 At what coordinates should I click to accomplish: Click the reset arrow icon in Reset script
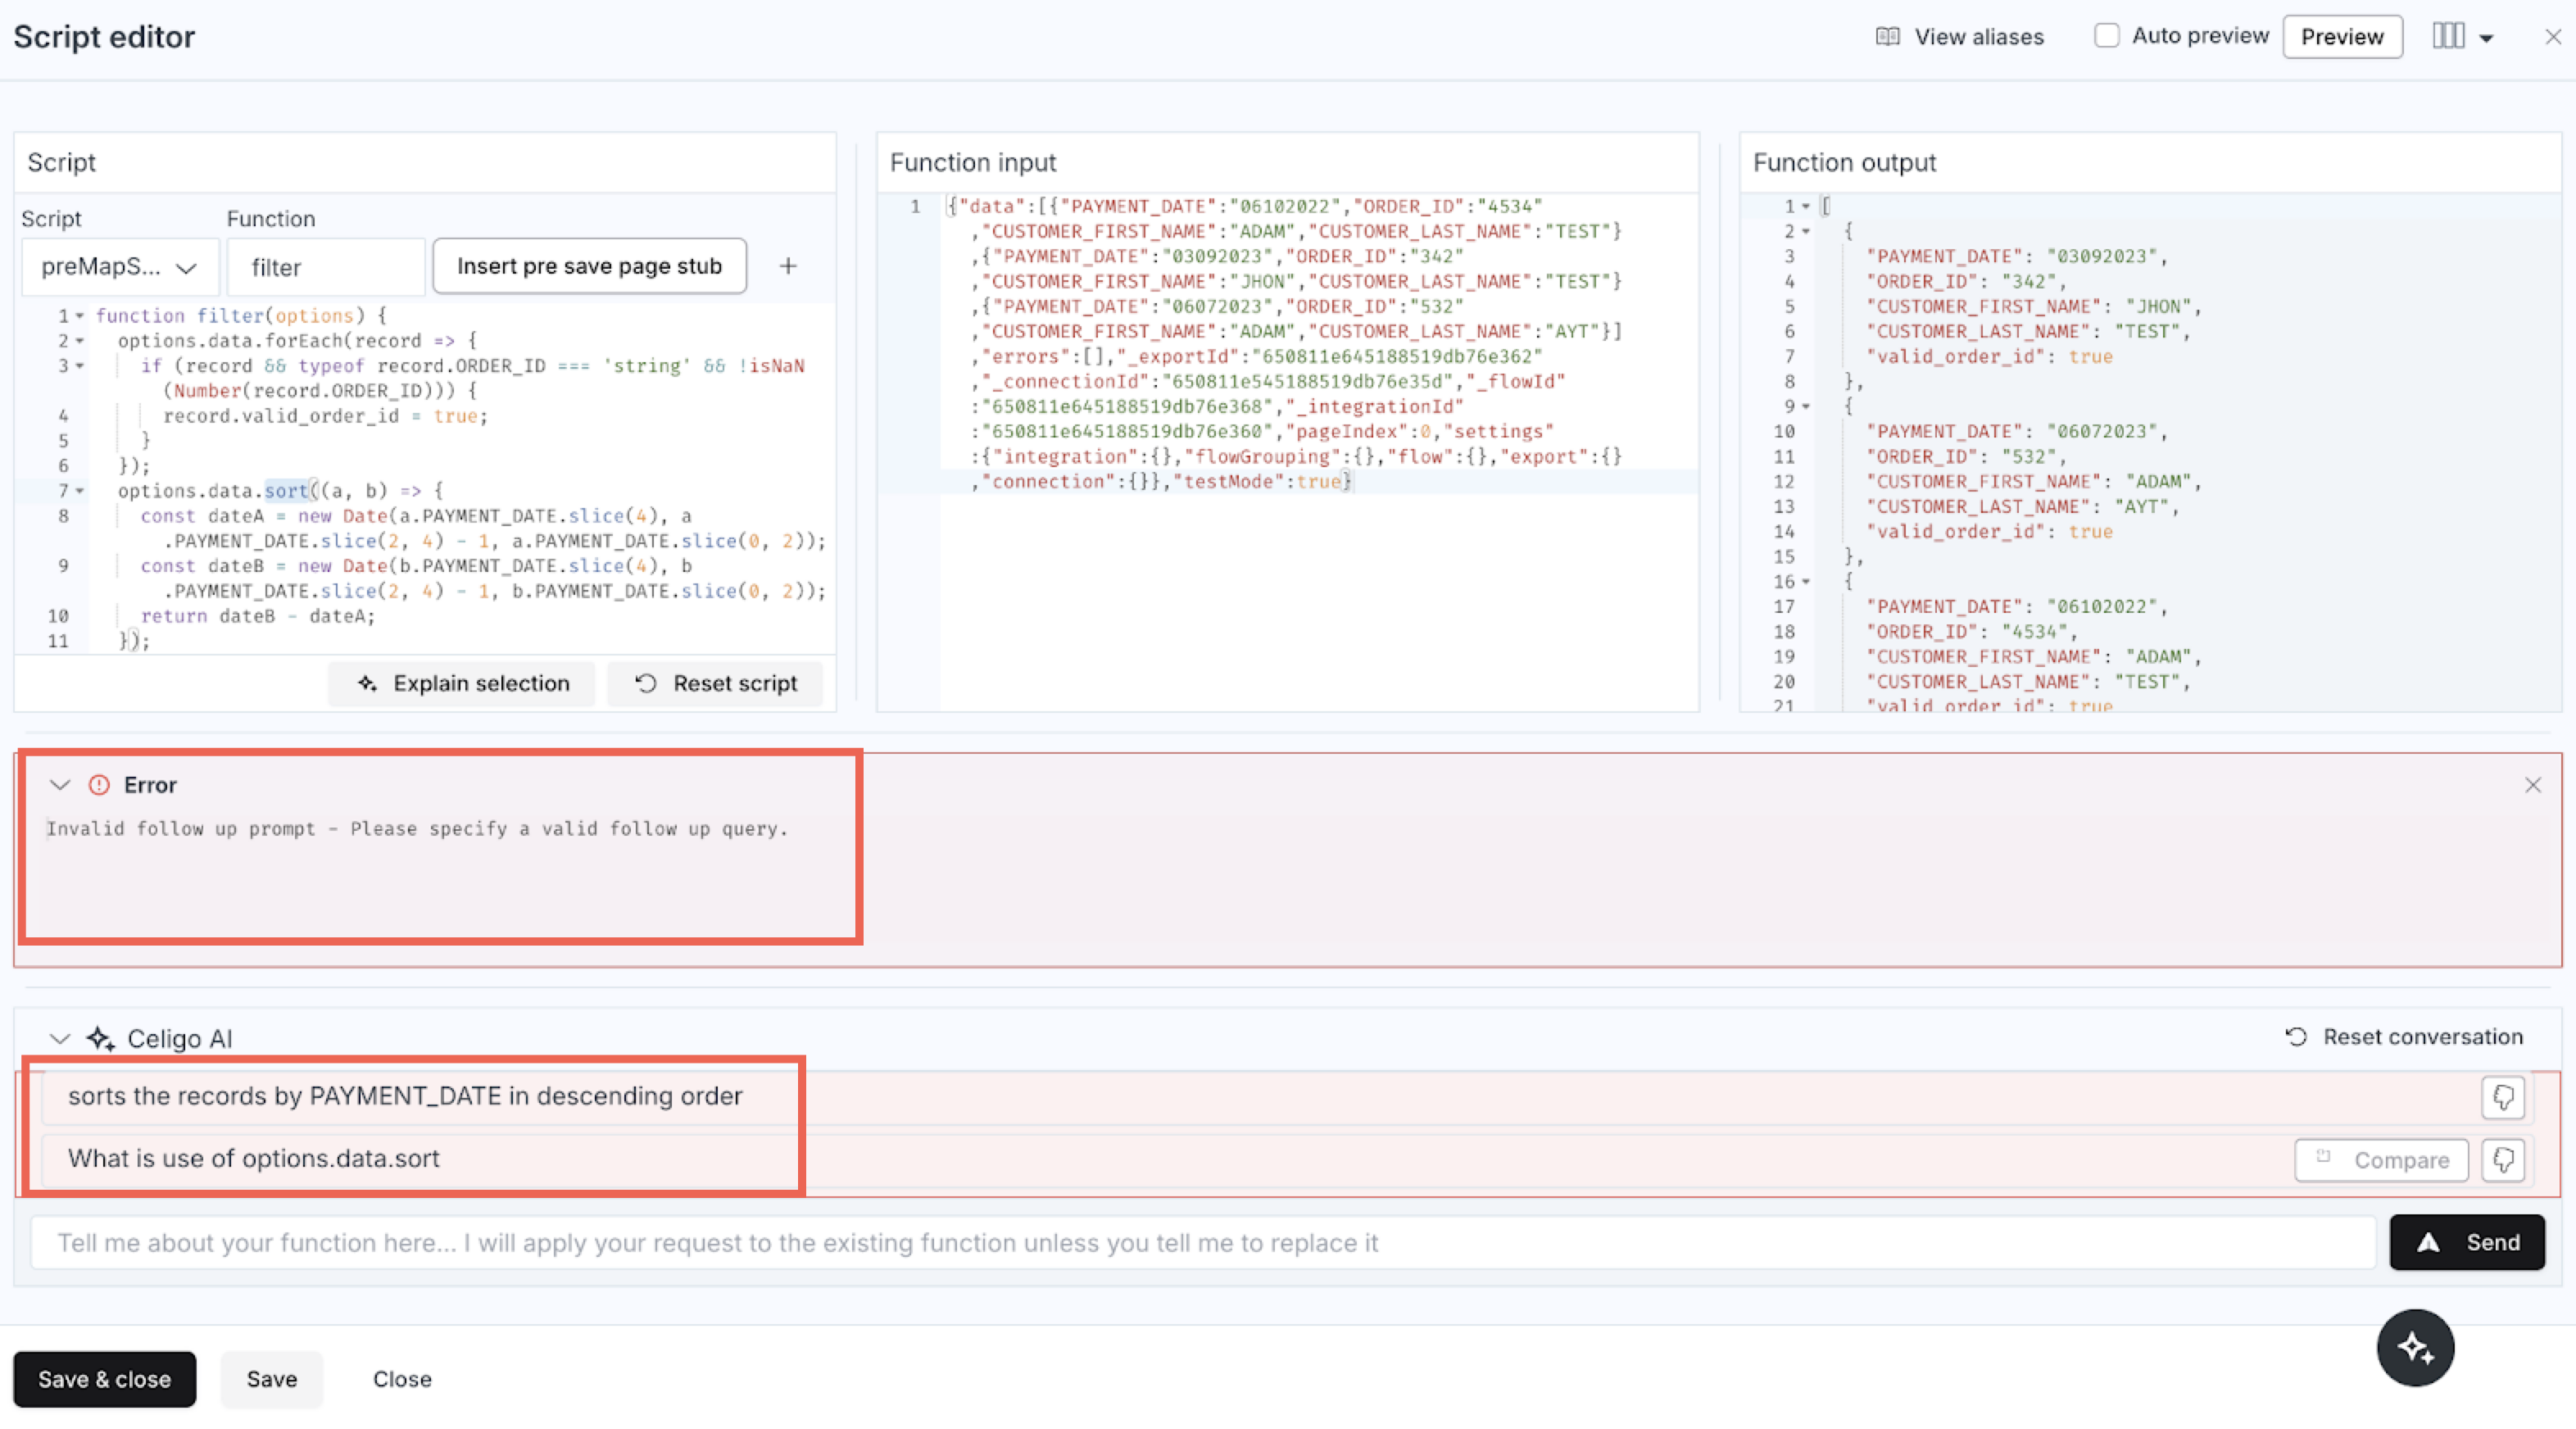pyautogui.click(x=646, y=683)
